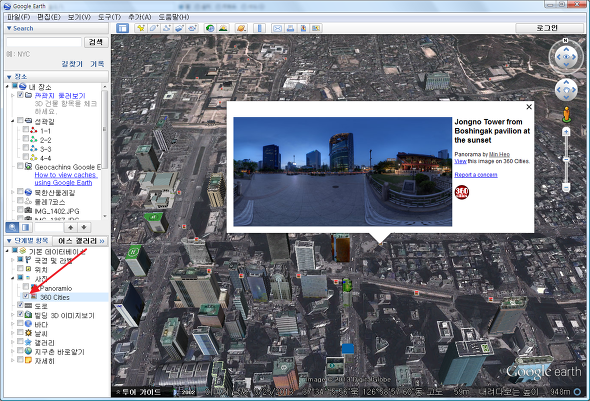Add an image overlay from the toolbar
Image resolution: width=590 pixels, height=401 pixels.
point(179,28)
